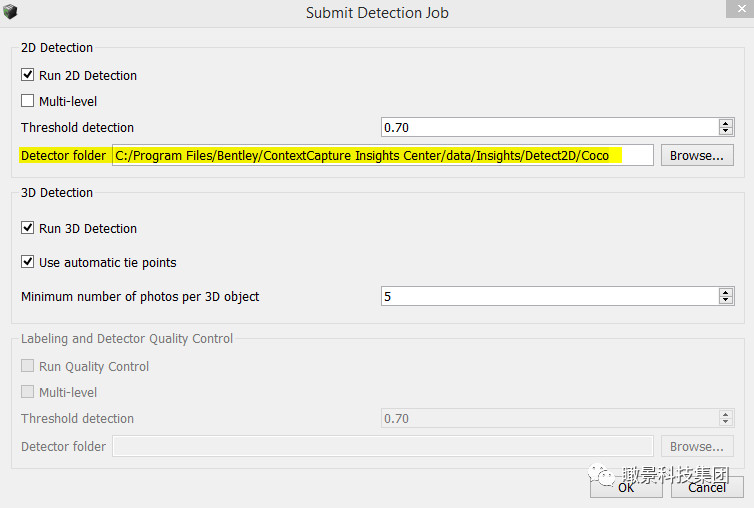The width and height of the screenshot is (754, 508).
Task: Click the Quality Control Browse button
Action: 697,446
